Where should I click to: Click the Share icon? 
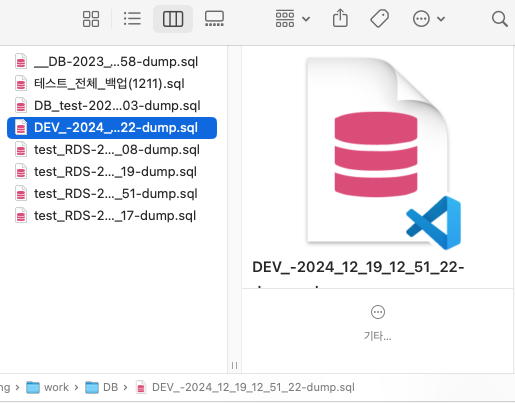coord(340,18)
